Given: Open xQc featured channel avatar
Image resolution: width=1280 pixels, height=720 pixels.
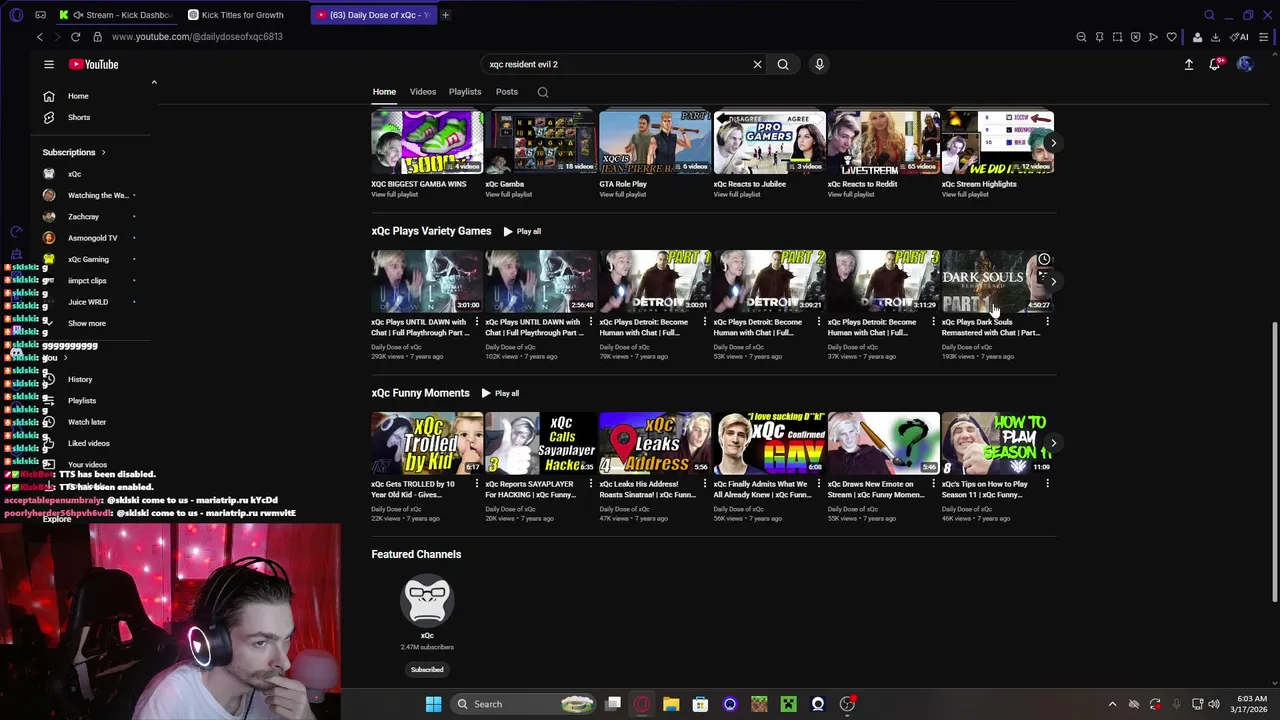Looking at the screenshot, I should 427,600.
